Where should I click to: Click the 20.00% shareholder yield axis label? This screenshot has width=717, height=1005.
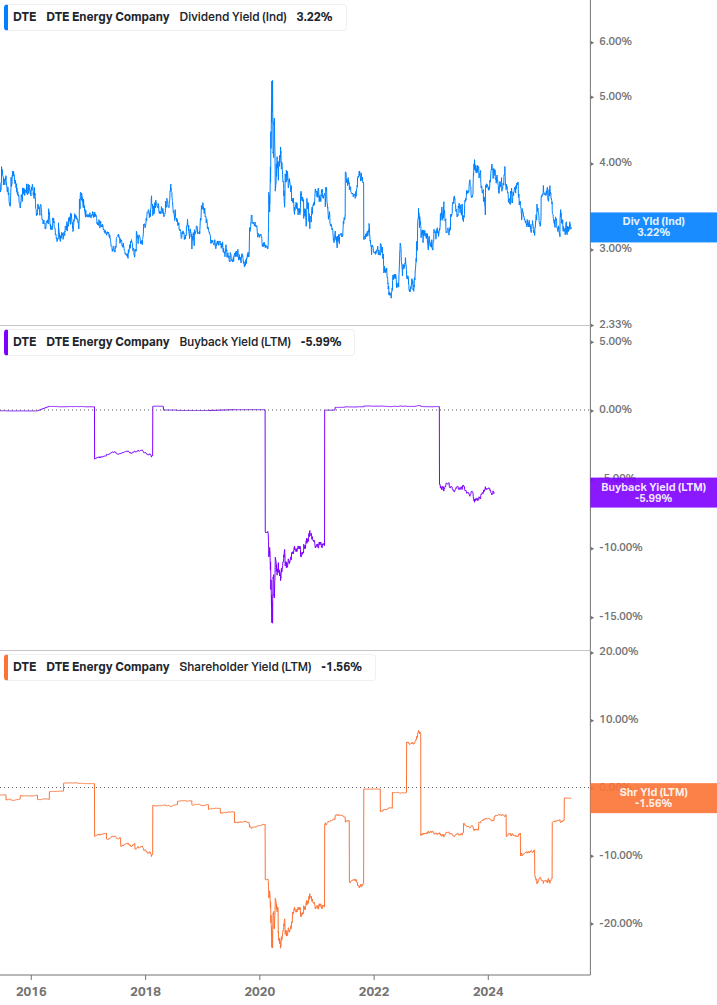coord(618,651)
